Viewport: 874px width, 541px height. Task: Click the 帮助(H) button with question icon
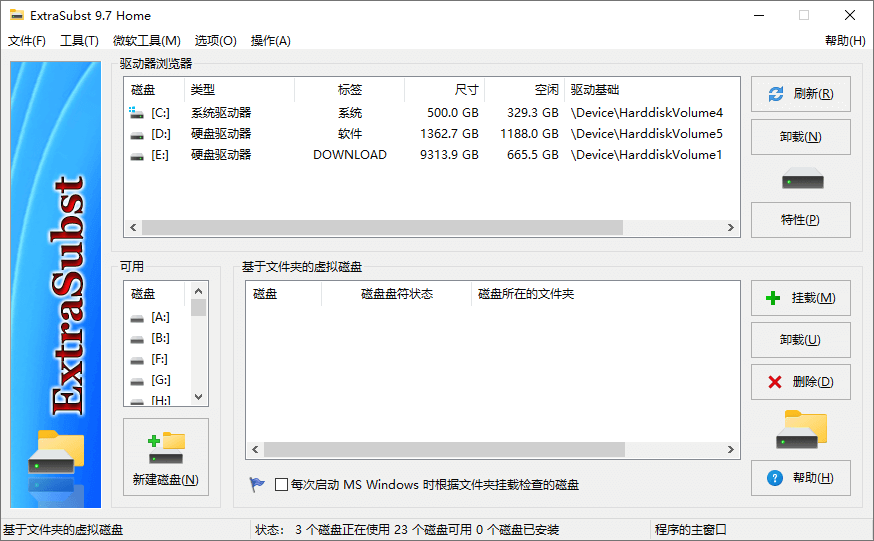(800, 477)
